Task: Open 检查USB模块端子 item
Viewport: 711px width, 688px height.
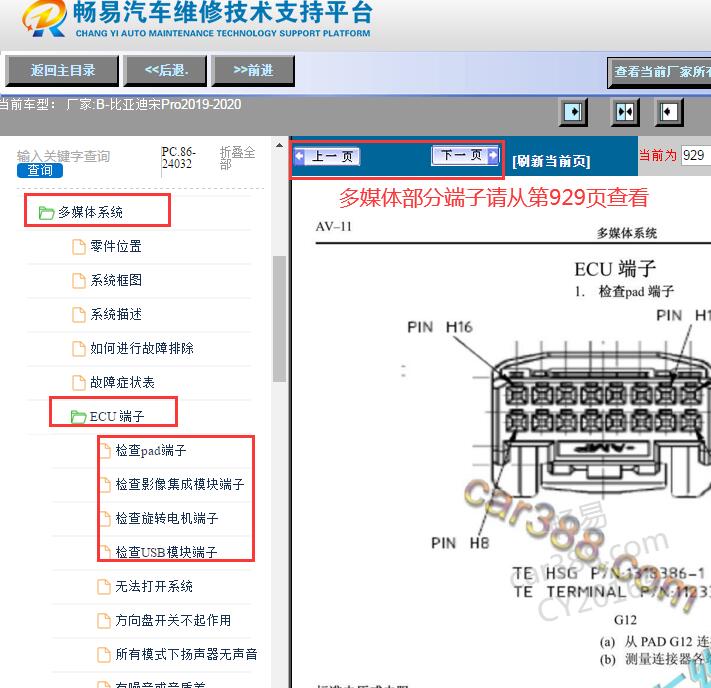Action: coord(166,552)
